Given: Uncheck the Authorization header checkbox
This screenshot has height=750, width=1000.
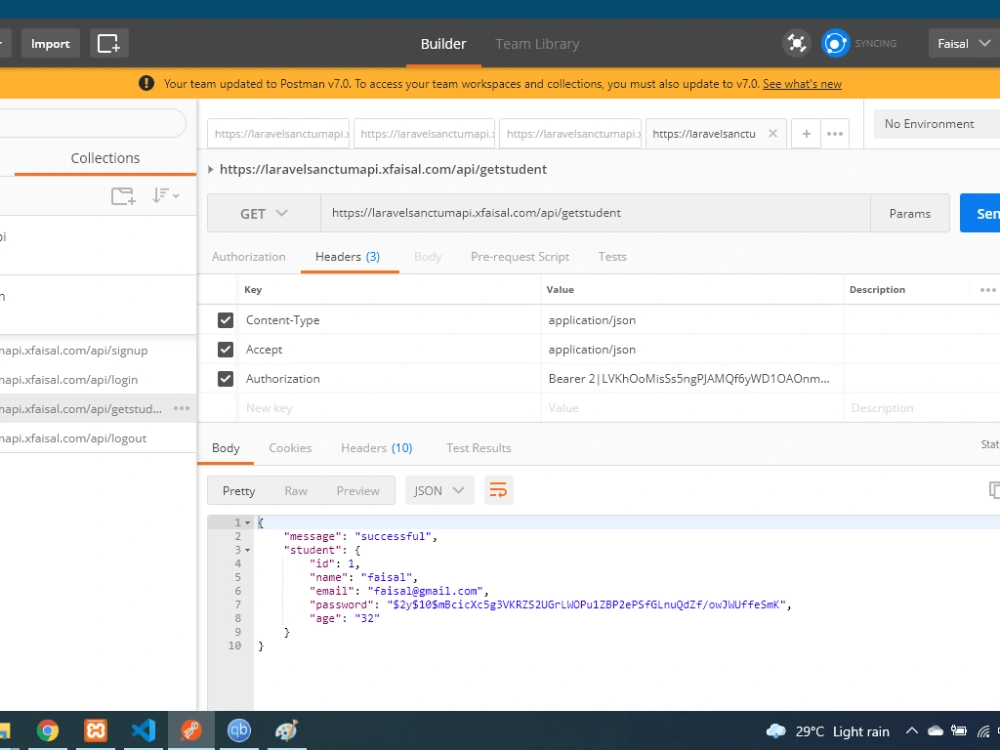Looking at the screenshot, I should (x=225, y=378).
